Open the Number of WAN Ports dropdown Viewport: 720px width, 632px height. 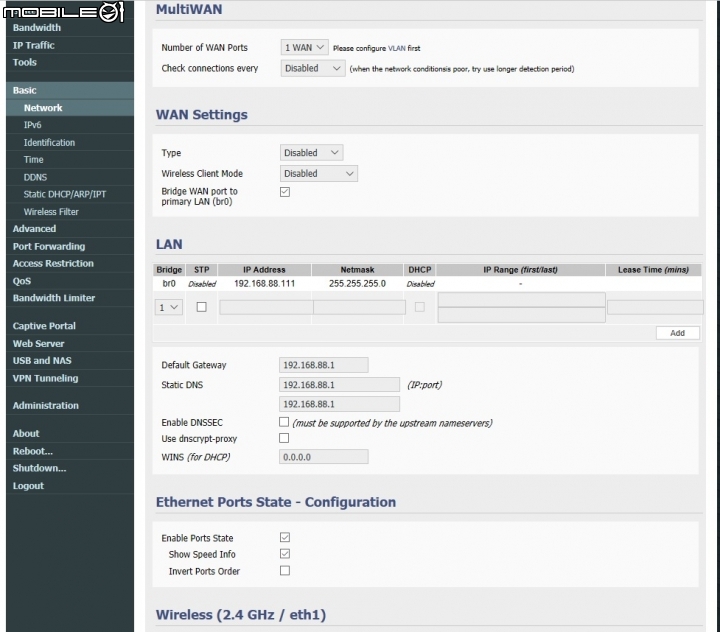[304, 47]
